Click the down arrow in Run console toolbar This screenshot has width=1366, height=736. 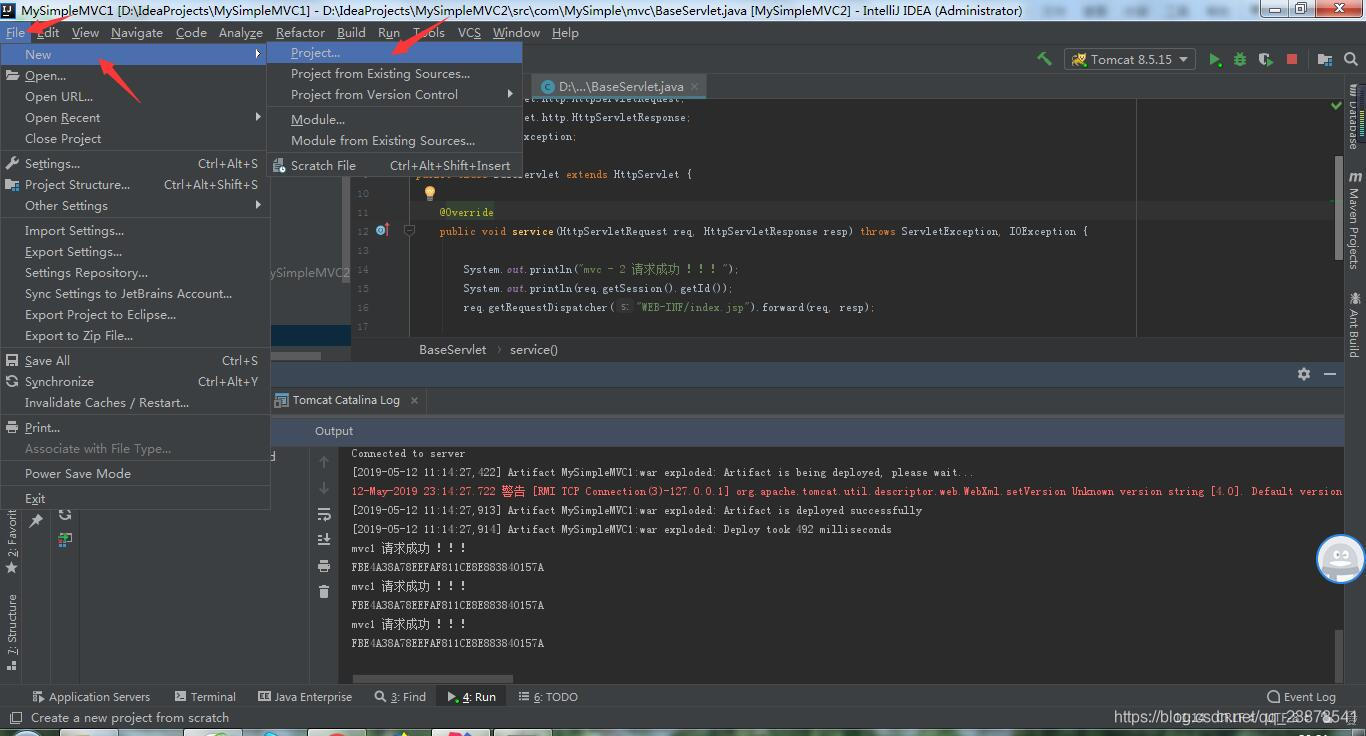pos(324,488)
